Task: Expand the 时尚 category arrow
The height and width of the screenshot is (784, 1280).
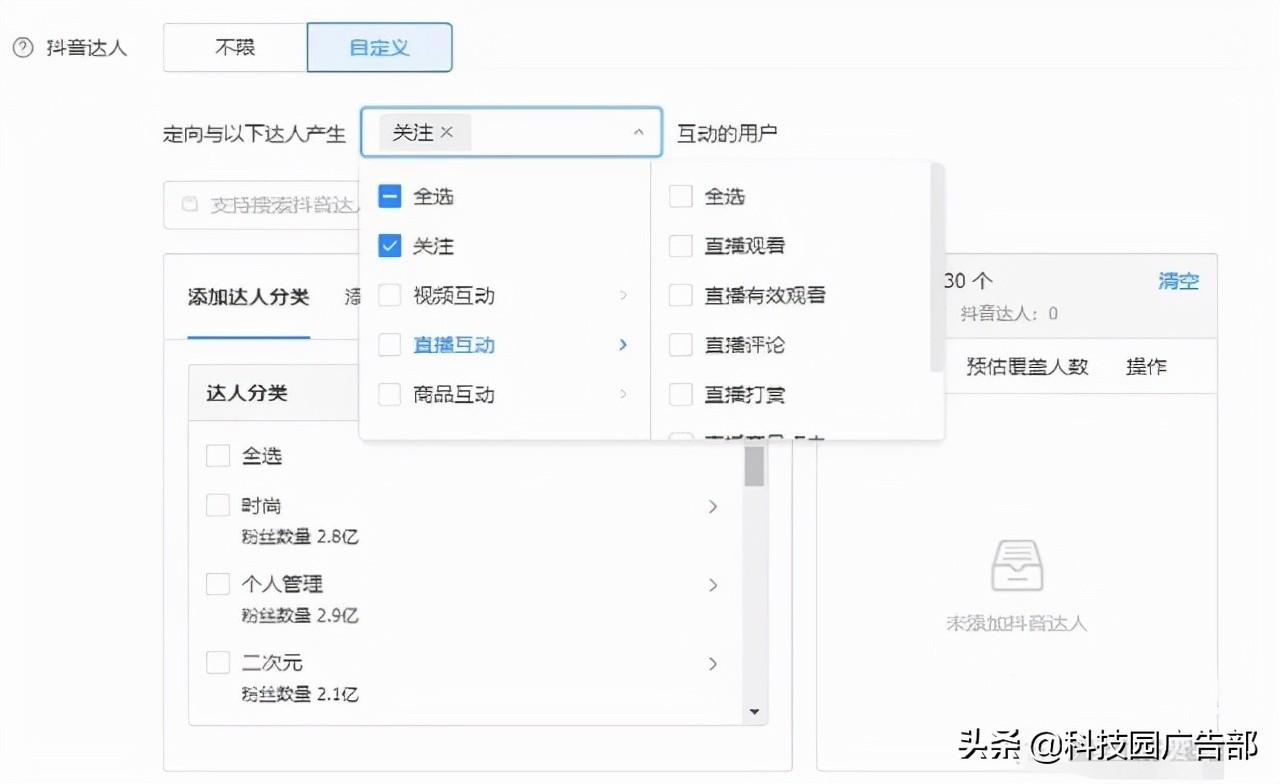Action: click(713, 507)
